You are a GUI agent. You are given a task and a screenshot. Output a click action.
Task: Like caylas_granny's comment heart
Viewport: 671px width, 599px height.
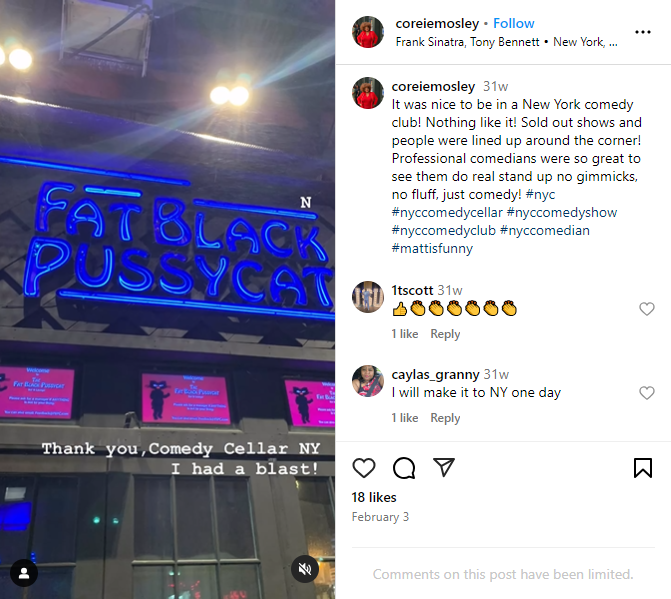click(x=647, y=392)
